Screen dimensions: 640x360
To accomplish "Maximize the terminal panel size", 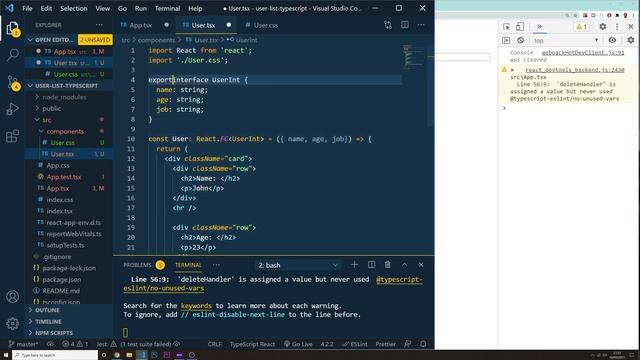I will tap(404, 264).
